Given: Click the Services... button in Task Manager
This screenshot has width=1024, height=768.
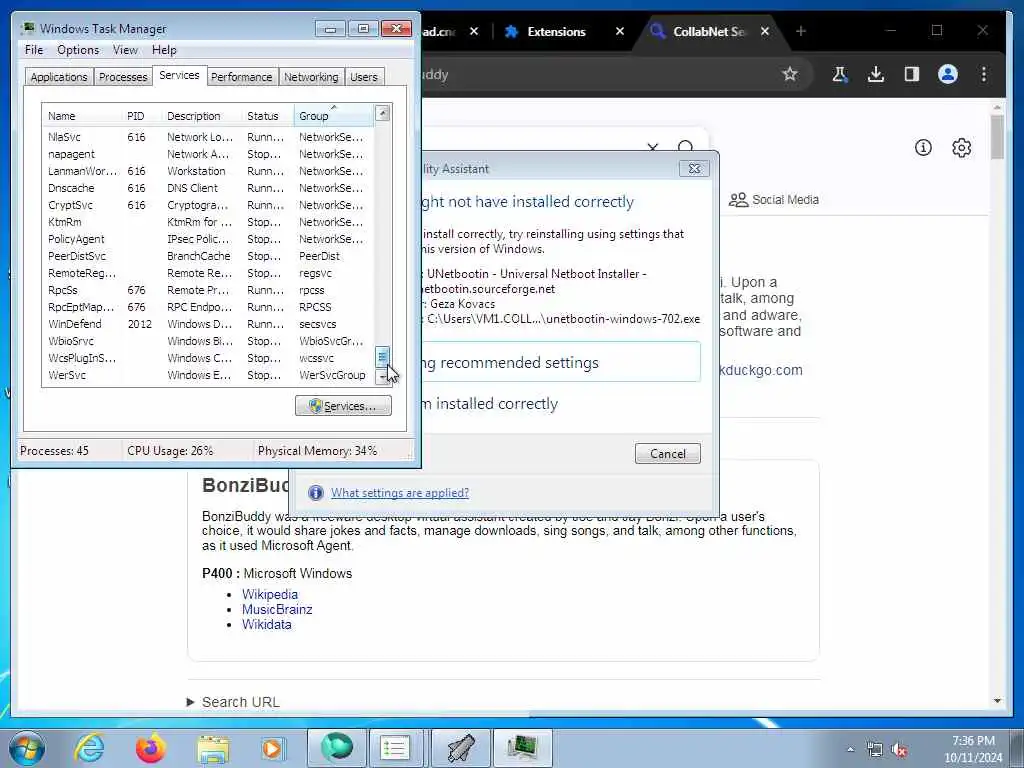Looking at the screenshot, I should (343, 406).
